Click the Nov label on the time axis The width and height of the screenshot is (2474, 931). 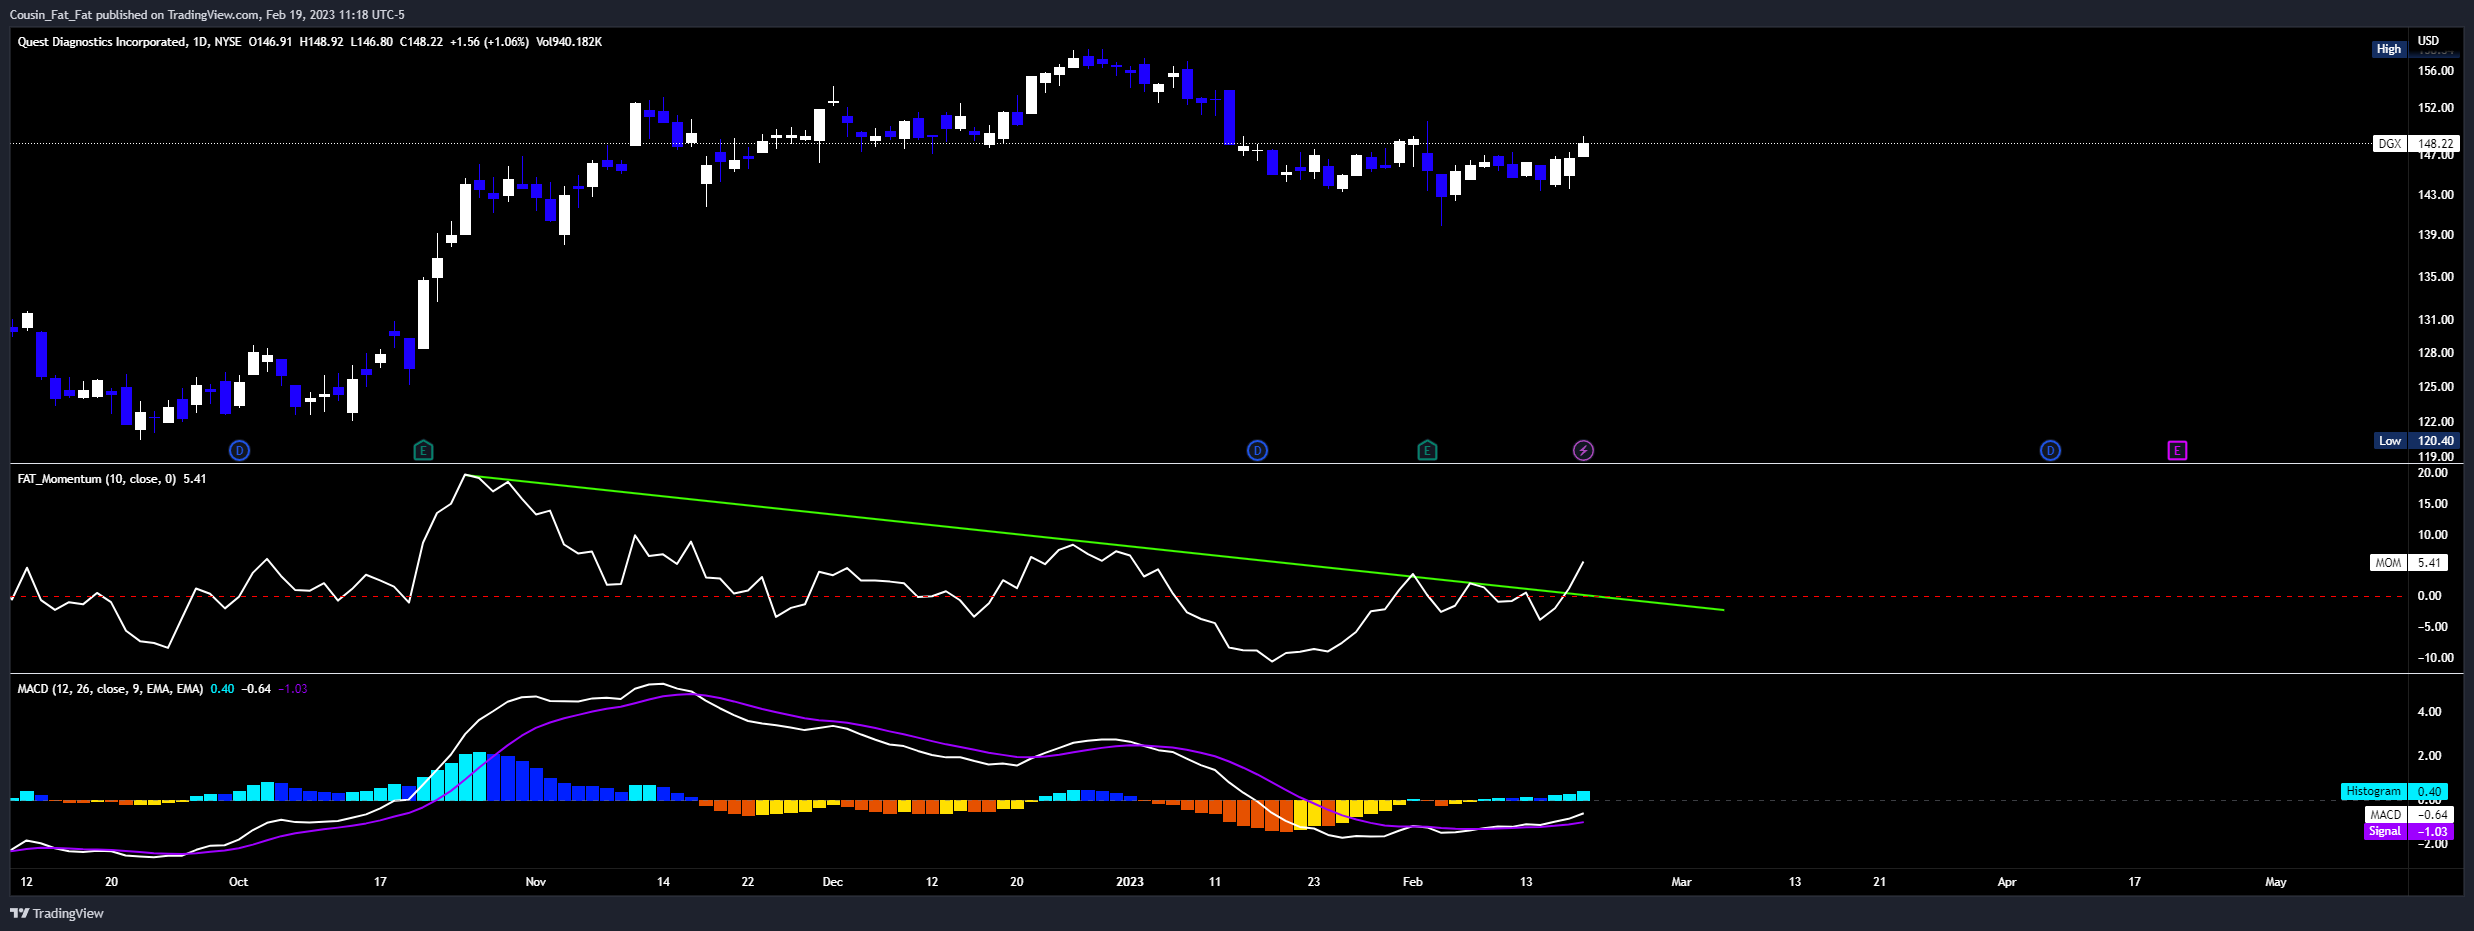coord(536,882)
